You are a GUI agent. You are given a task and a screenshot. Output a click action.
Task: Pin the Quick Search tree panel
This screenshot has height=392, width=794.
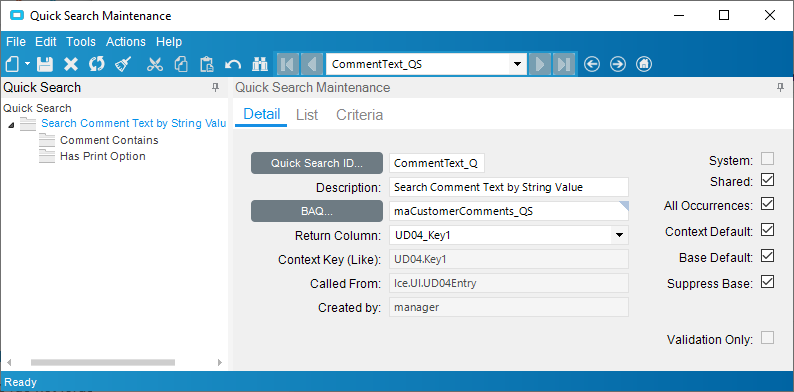pyautogui.click(x=216, y=88)
